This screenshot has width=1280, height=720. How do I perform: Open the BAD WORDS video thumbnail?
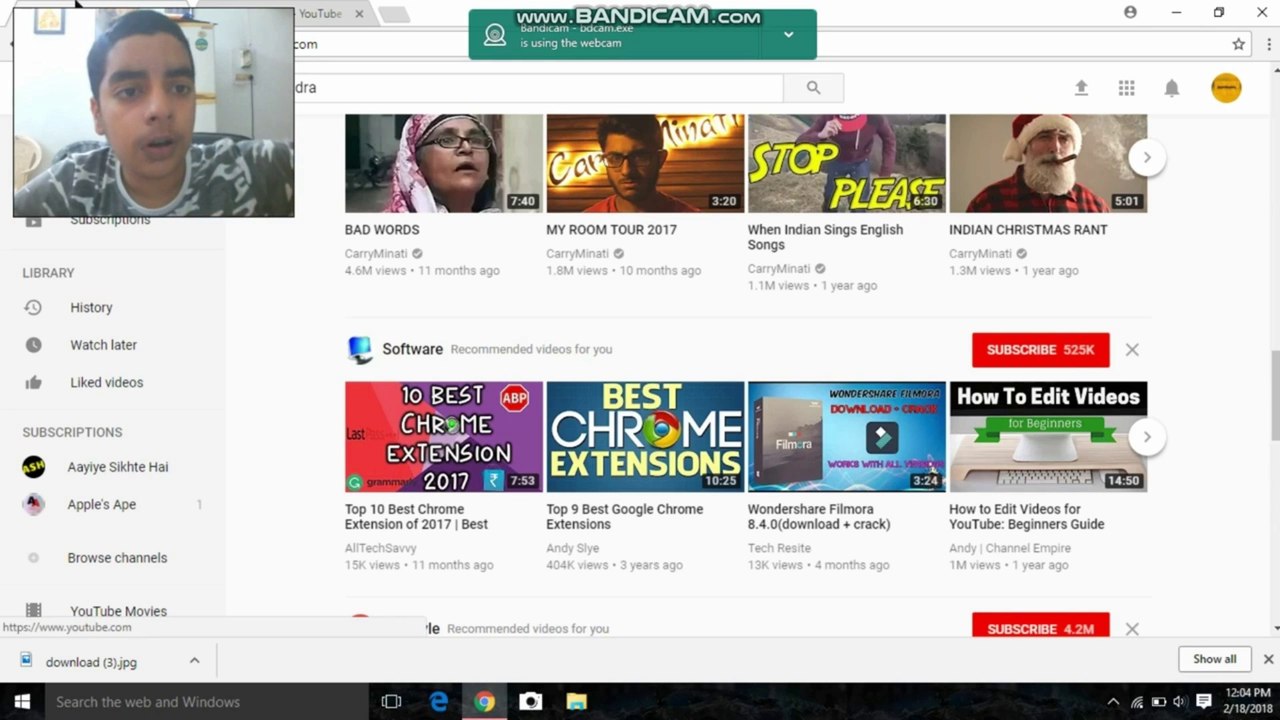(x=444, y=163)
